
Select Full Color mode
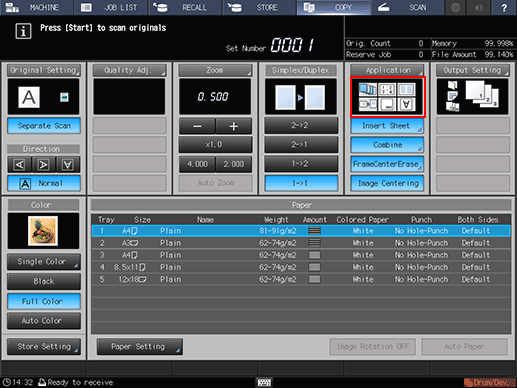click(x=44, y=301)
